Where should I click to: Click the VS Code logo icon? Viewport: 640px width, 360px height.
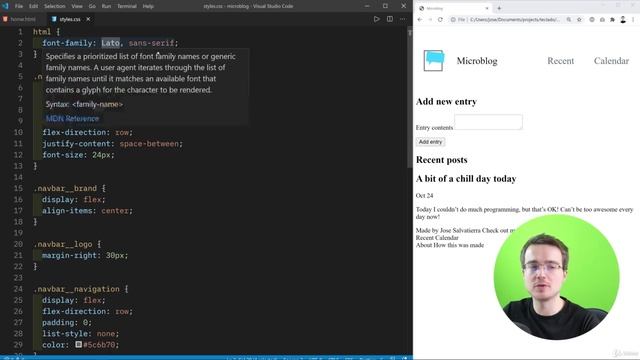[5, 6]
